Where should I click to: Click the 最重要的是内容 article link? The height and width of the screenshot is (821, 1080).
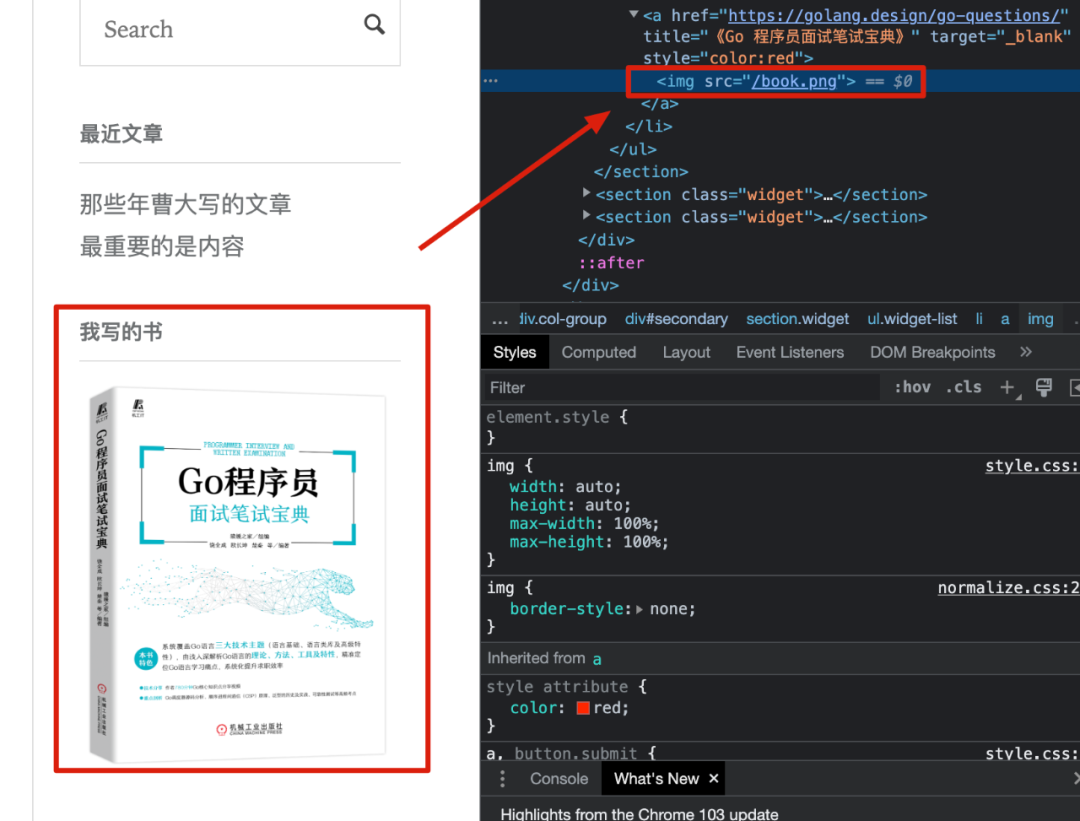pos(162,247)
